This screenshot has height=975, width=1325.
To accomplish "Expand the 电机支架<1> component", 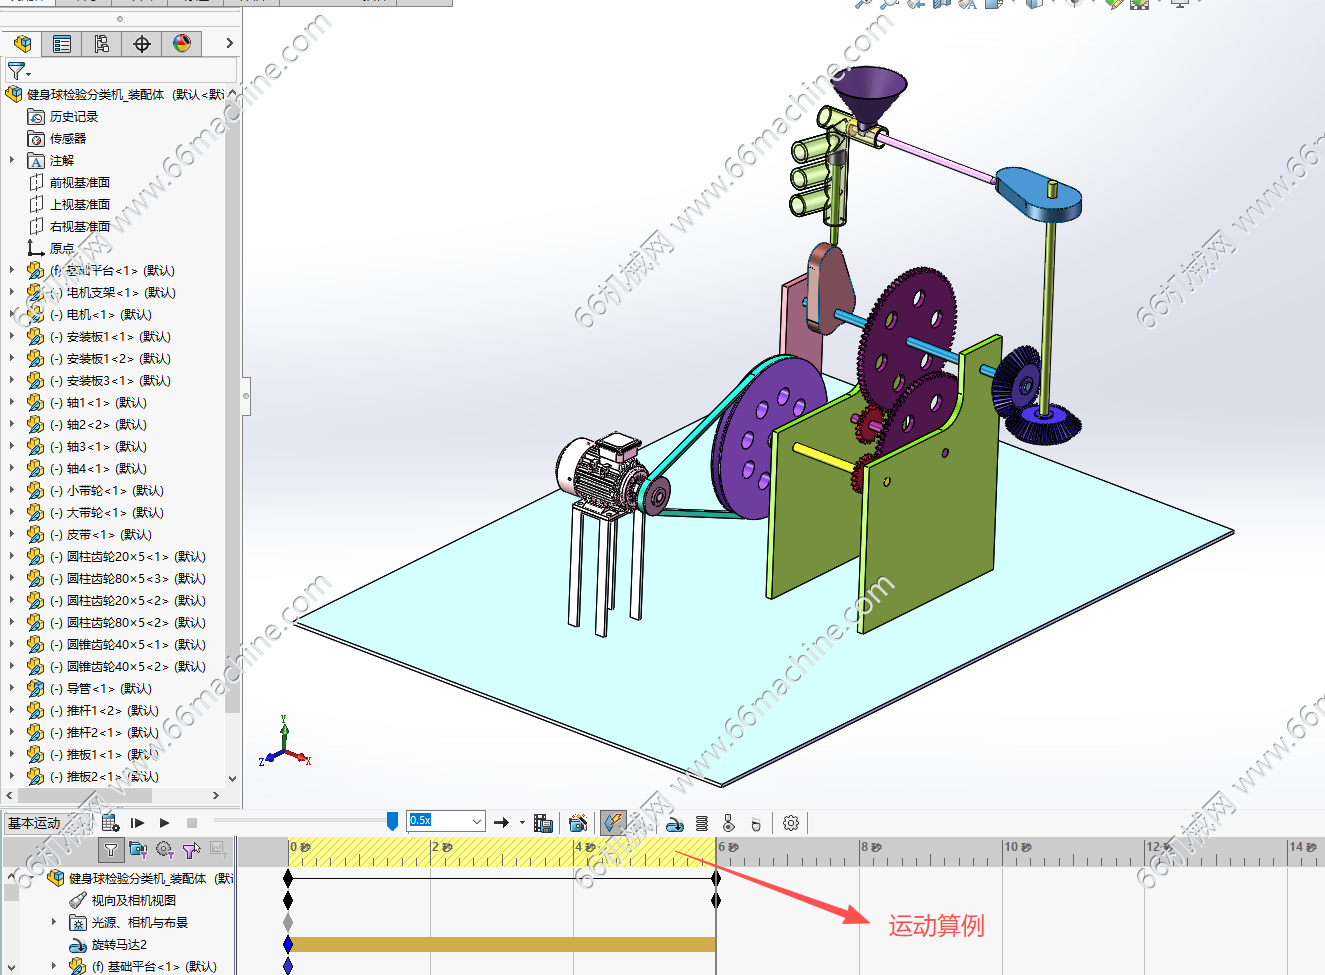I will [x=12, y=292].
